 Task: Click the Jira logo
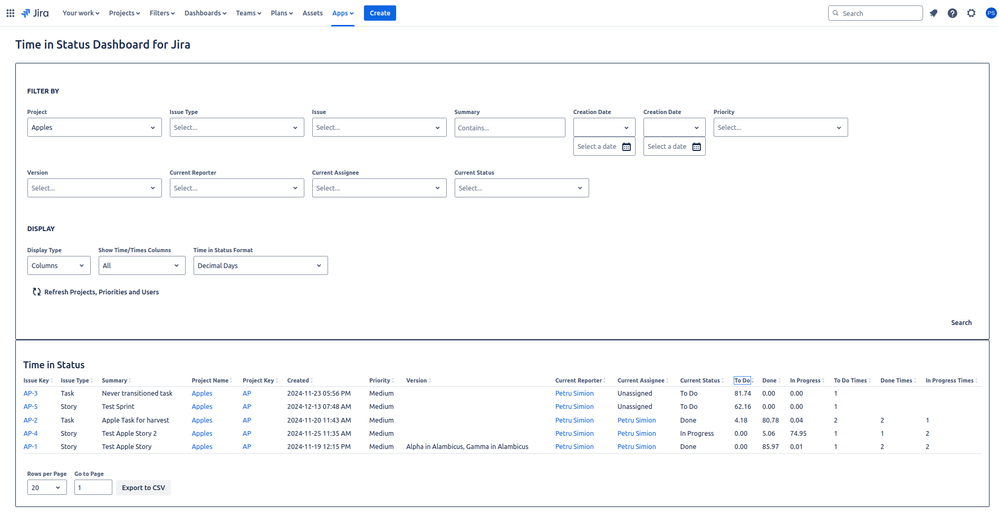tap(34, 13)
